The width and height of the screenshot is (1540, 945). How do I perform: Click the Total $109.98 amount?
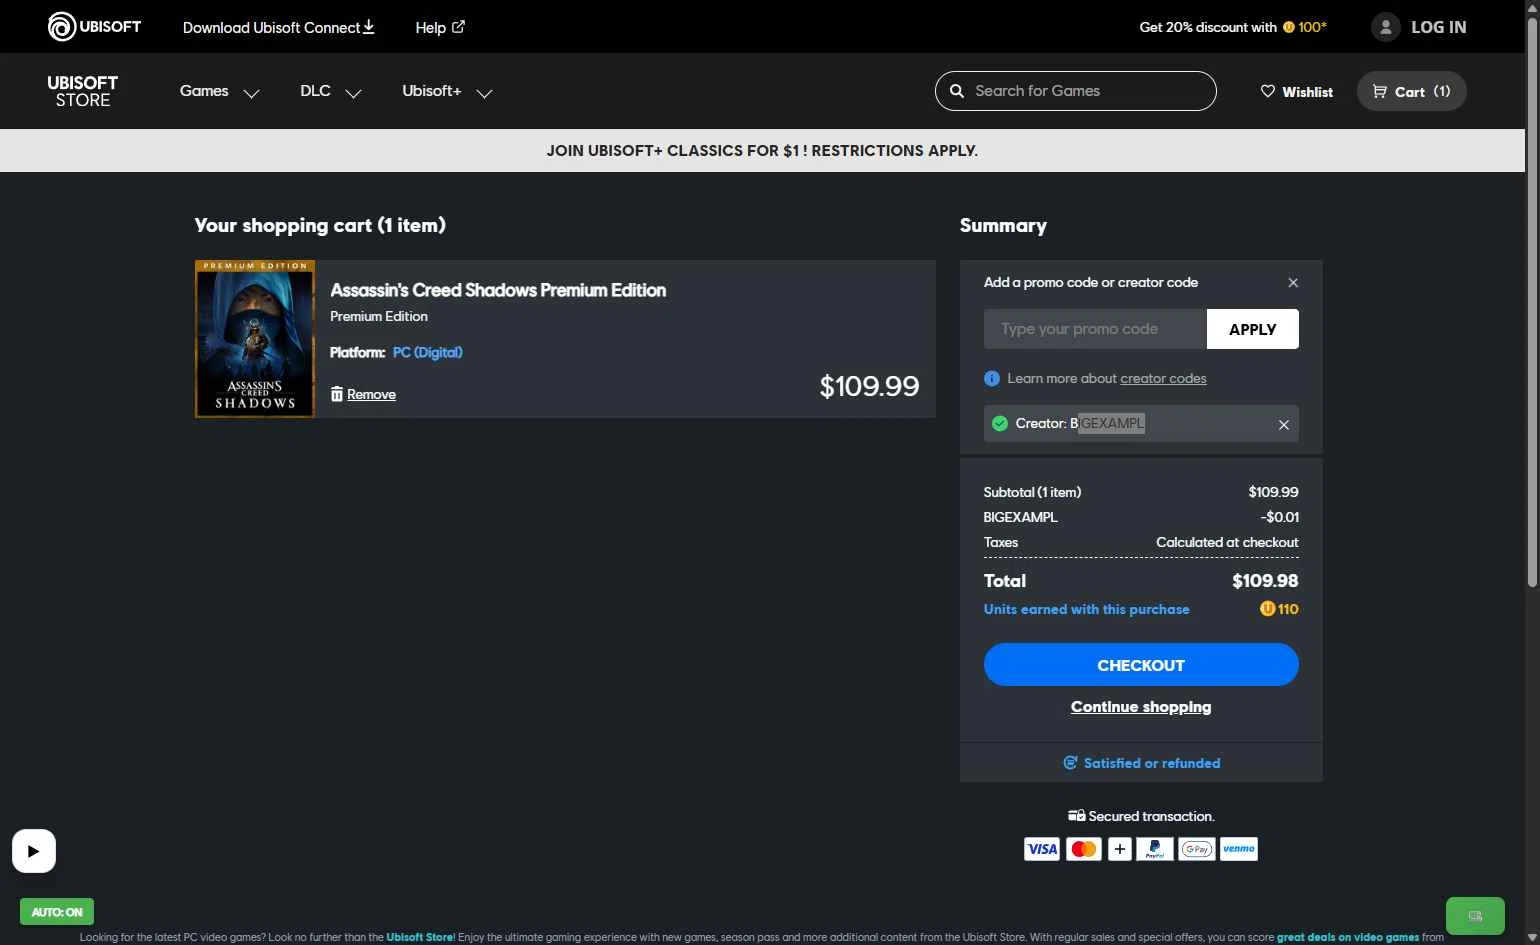click(x=1265, y=581)
